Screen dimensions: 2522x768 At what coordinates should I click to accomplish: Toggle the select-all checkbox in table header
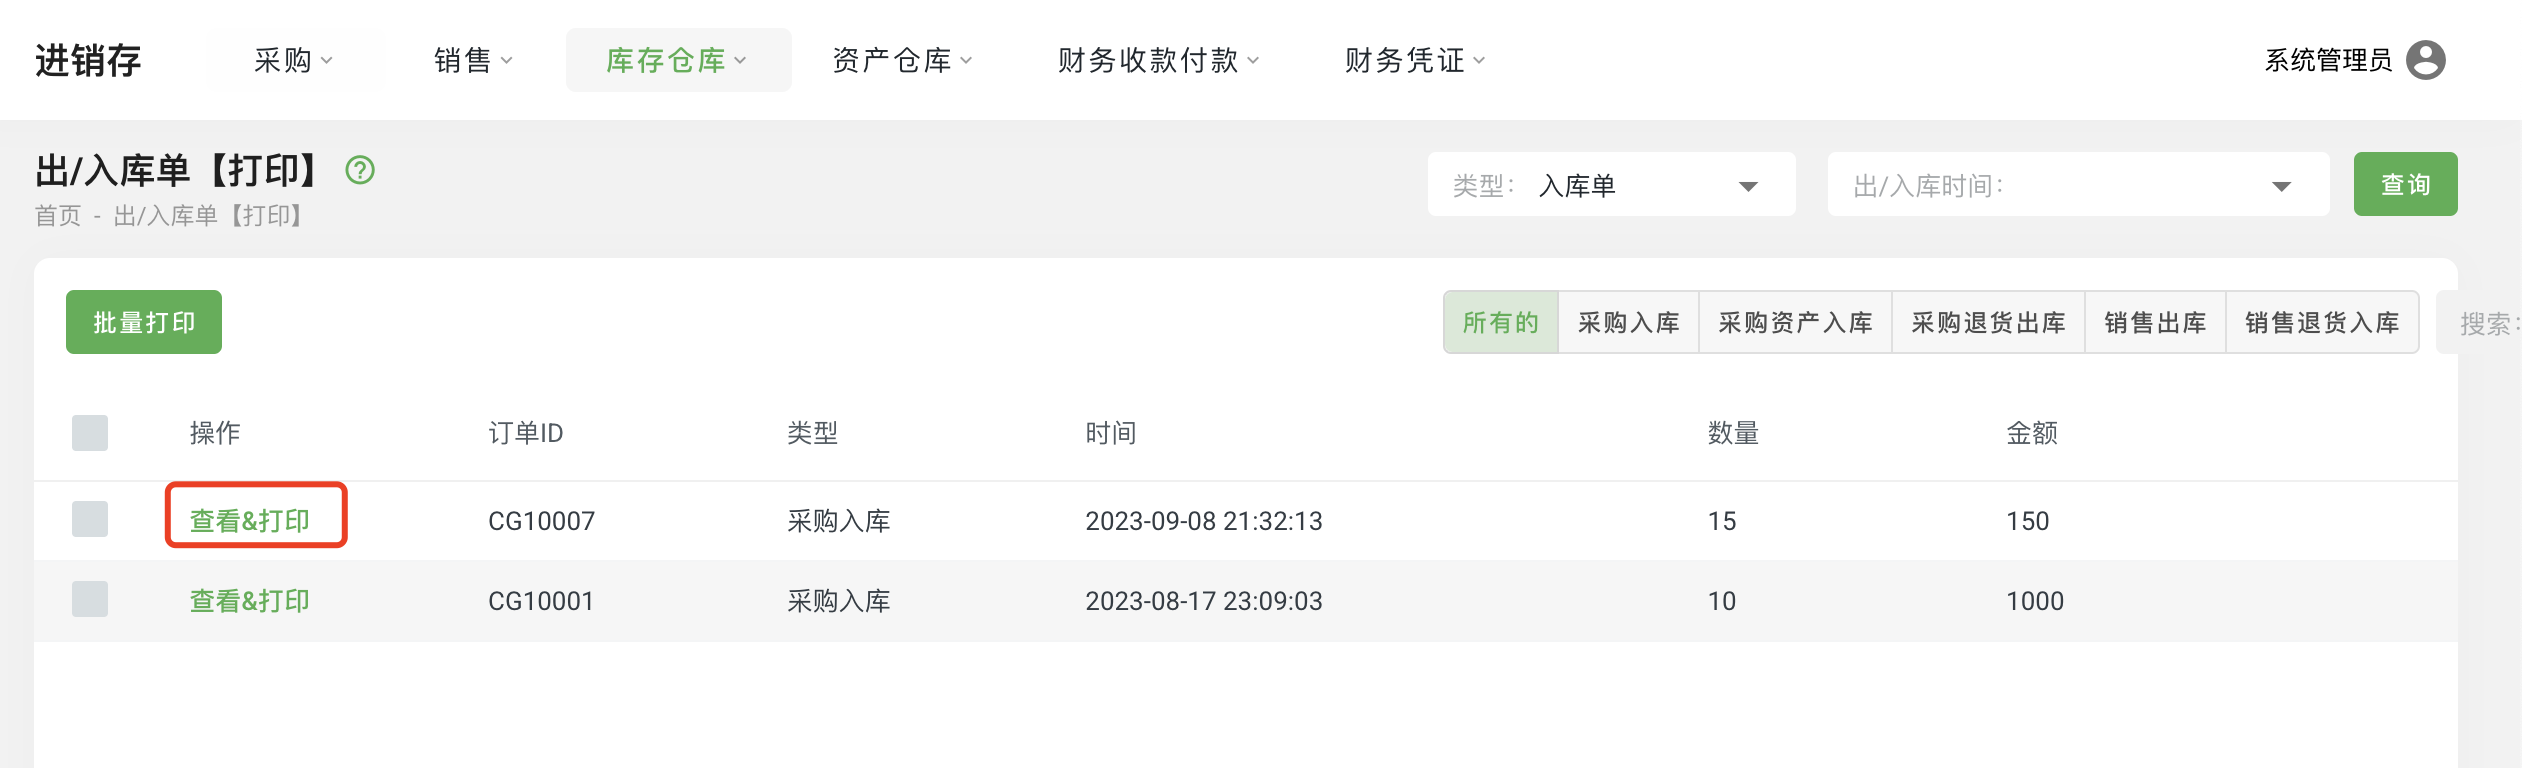click(90, 433)
